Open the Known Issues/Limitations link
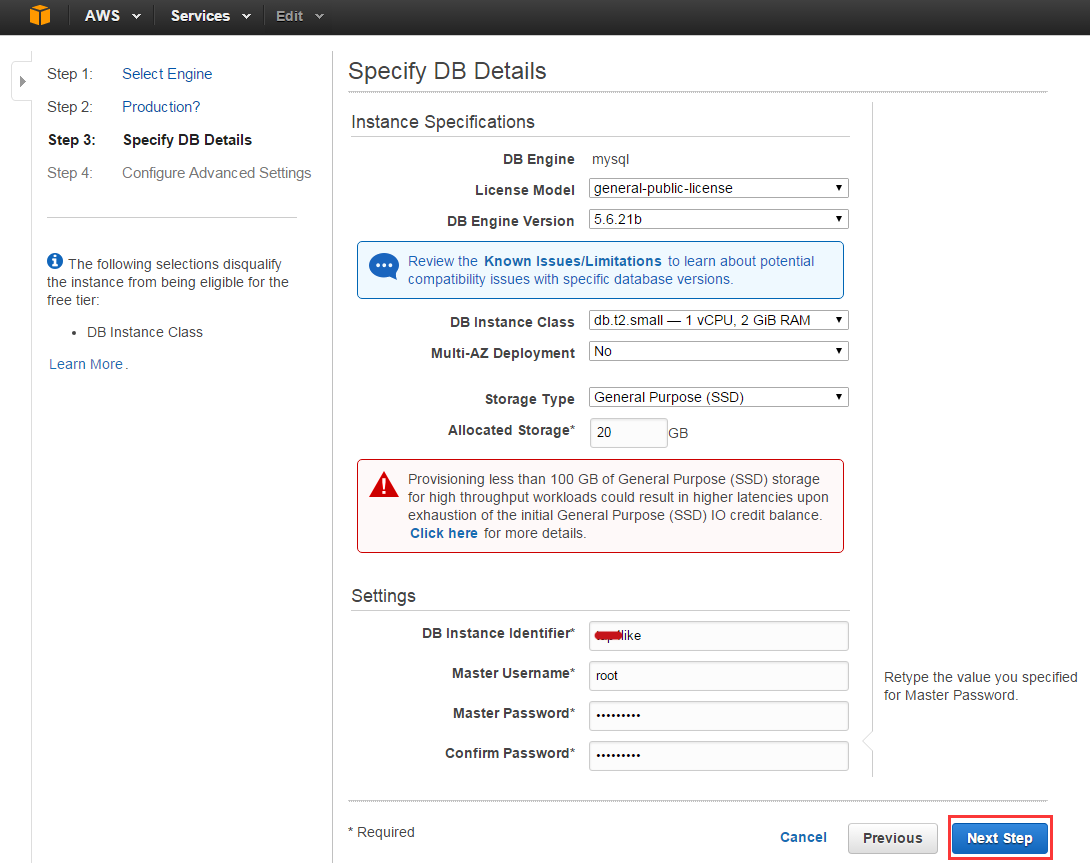Image resolution: width=1090 pixels, height=863 pixels. point(572,261)
